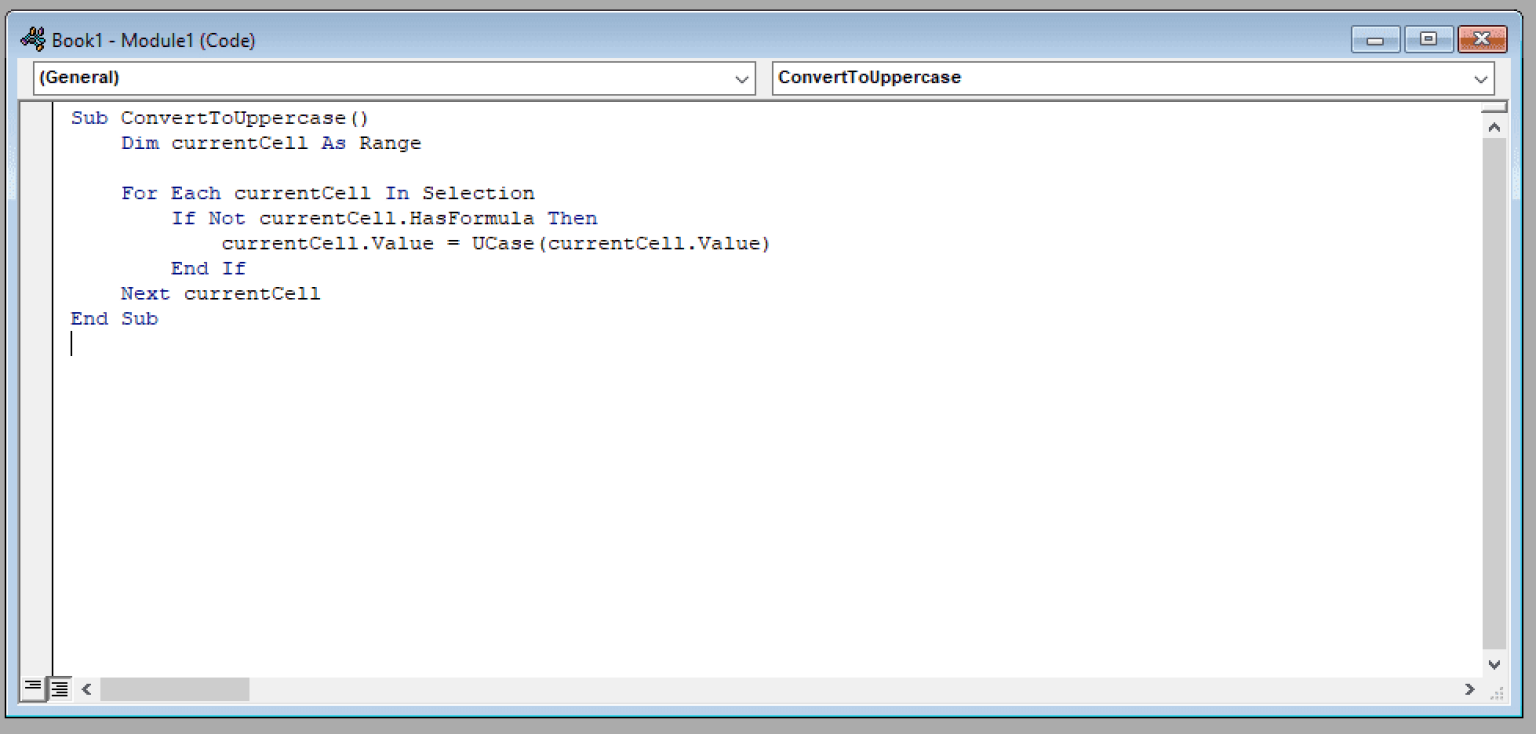Maximize the Module1 code window
Image resolution: width=1536 pixels, height=734 pixels.
pyautogui.click(x=1428, y=40)
